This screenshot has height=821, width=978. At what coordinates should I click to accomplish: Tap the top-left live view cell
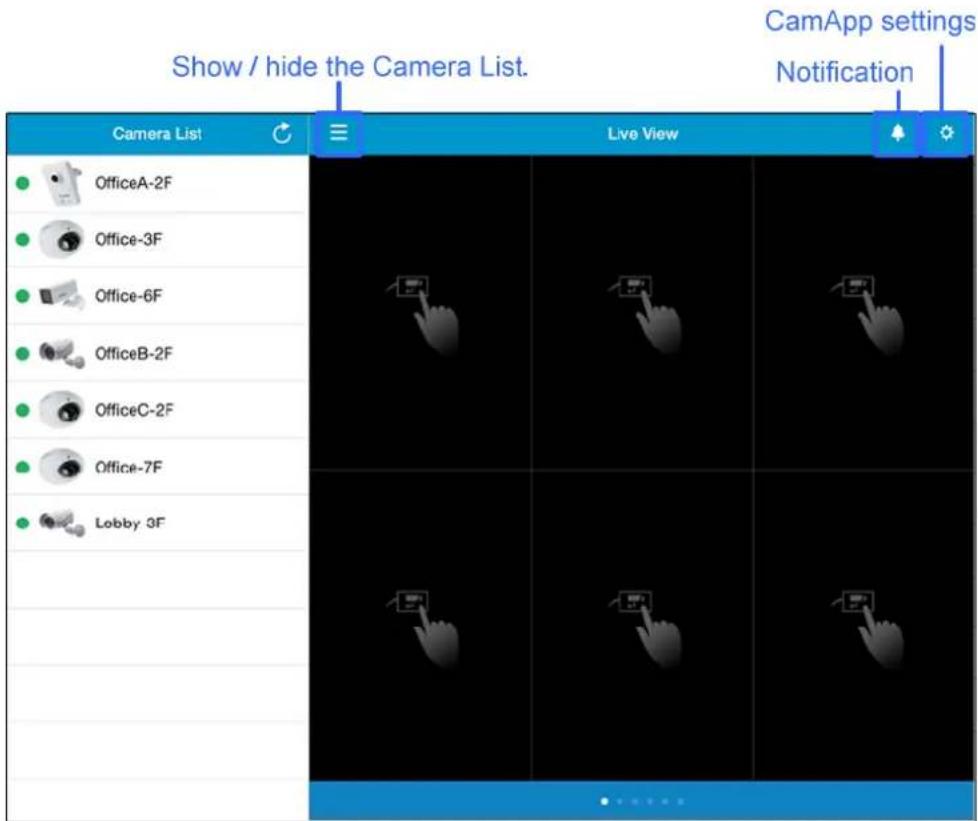coord(420,313)
